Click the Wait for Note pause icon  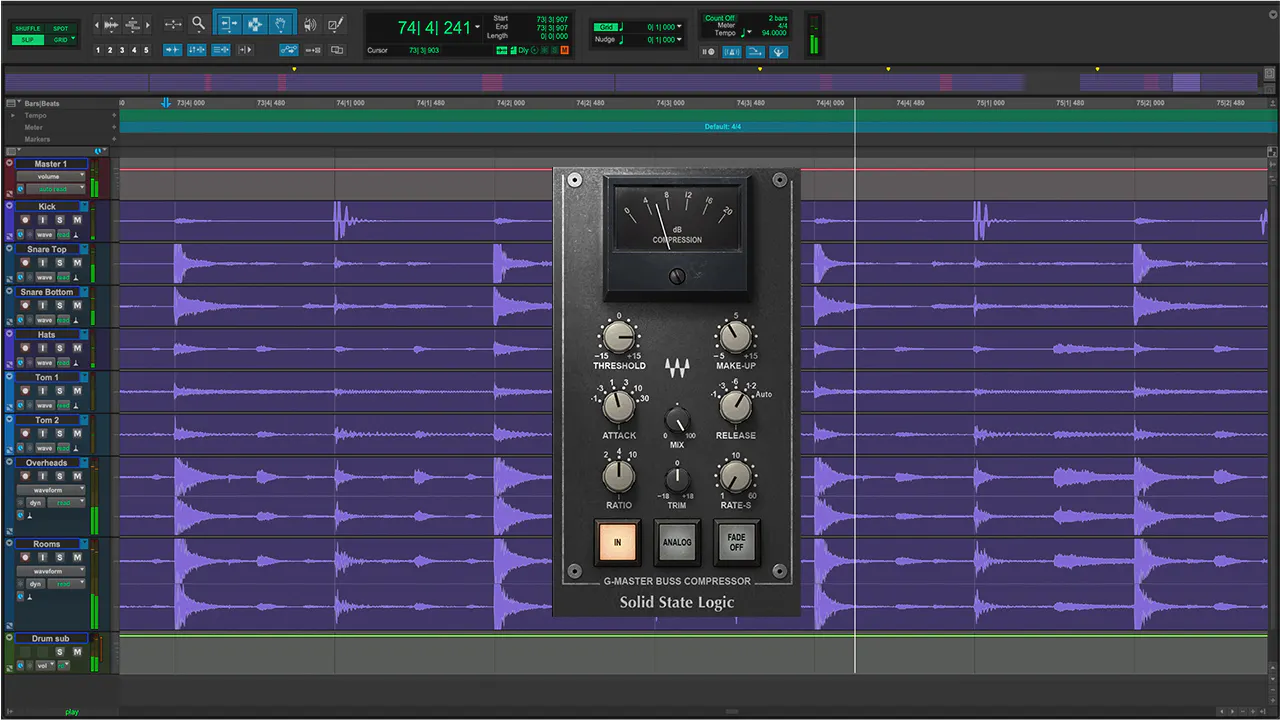708,52
